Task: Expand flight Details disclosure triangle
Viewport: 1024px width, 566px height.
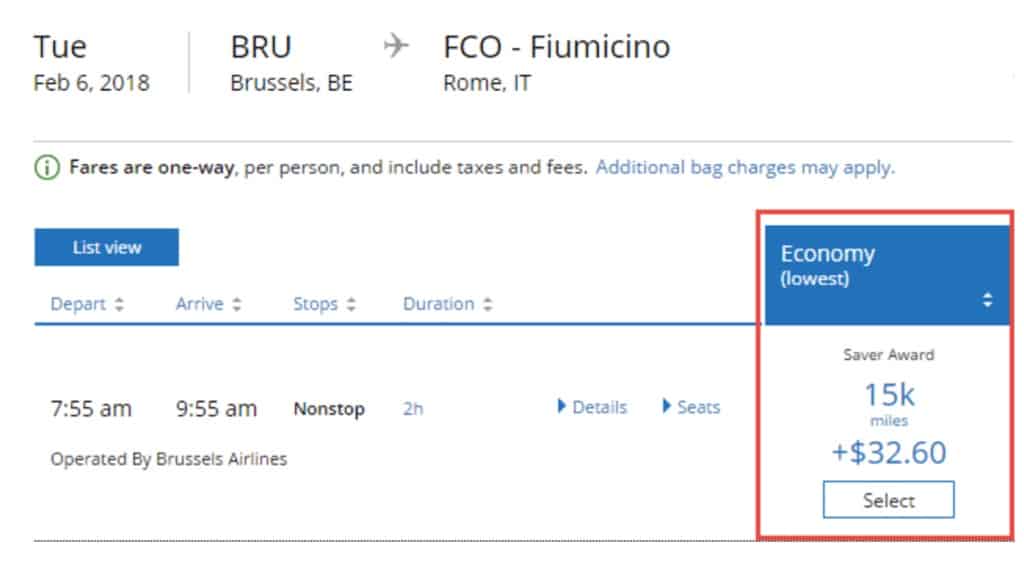Action: 561,406
